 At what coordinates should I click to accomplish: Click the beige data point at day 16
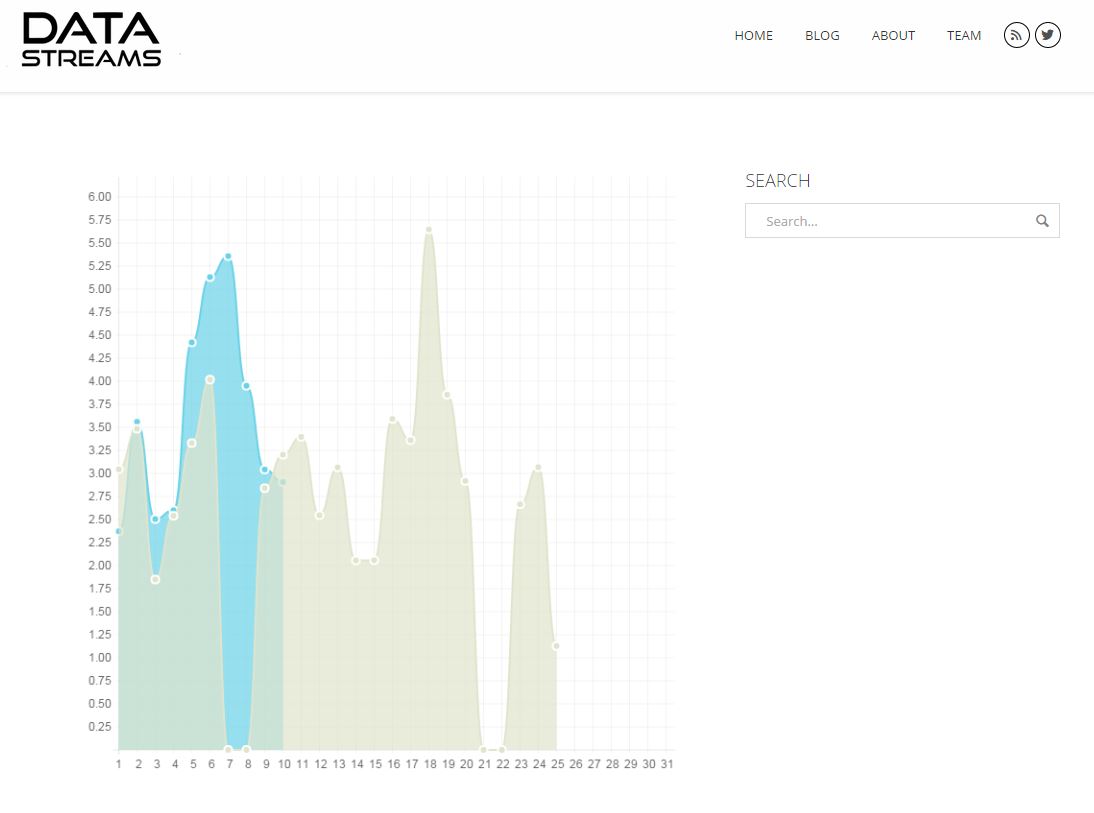pyautogui.click(x=392, y=419)
